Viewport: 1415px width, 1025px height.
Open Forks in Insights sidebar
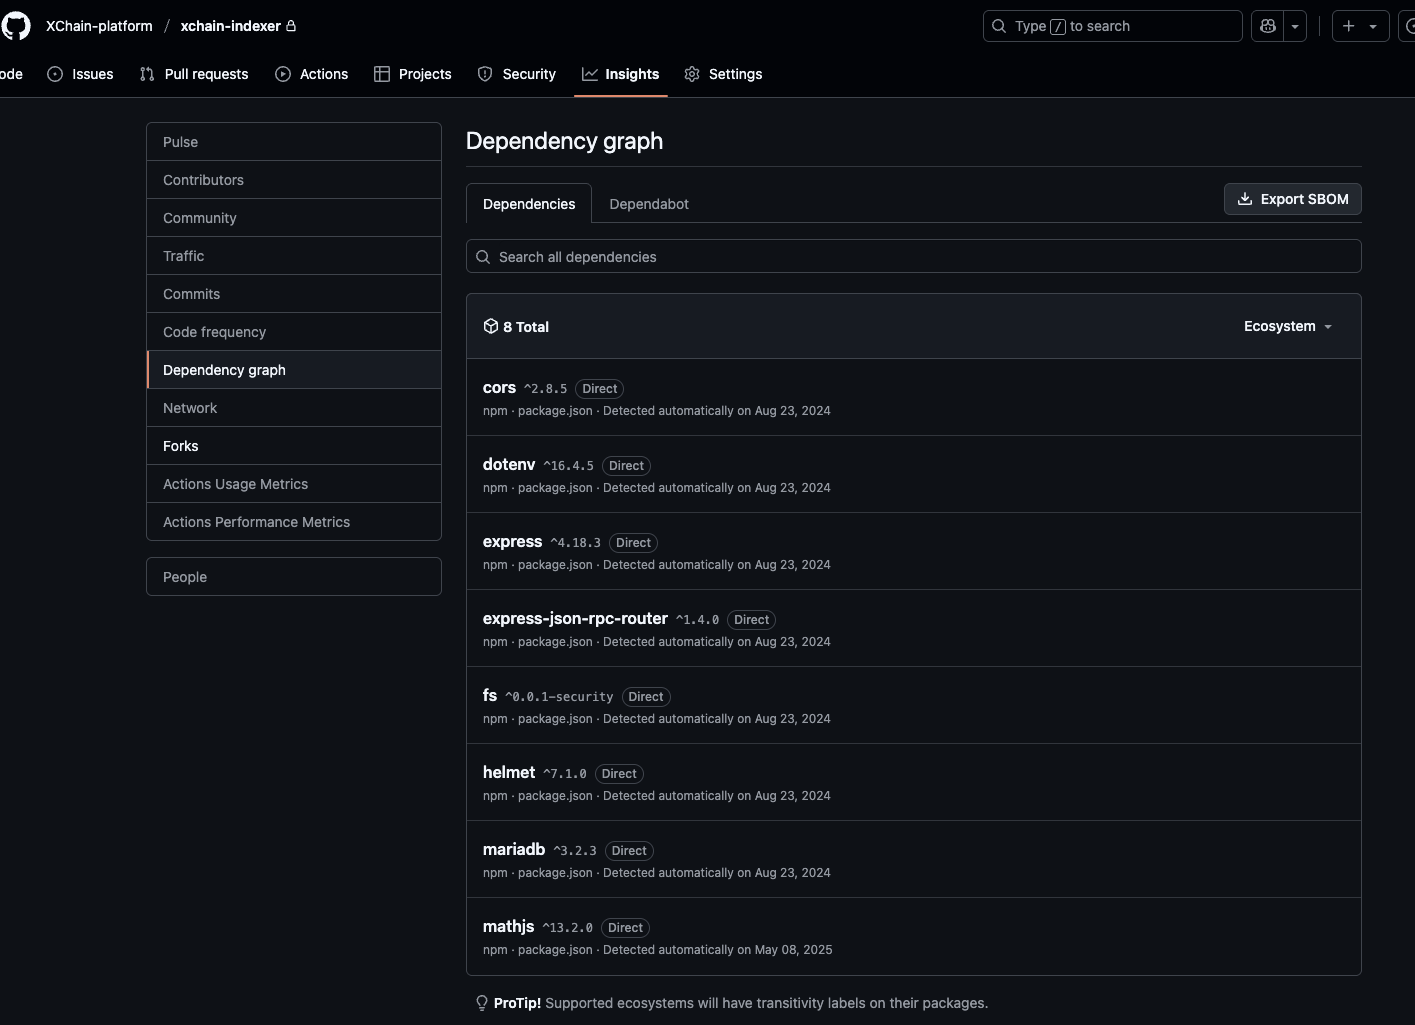coord(294,446)
